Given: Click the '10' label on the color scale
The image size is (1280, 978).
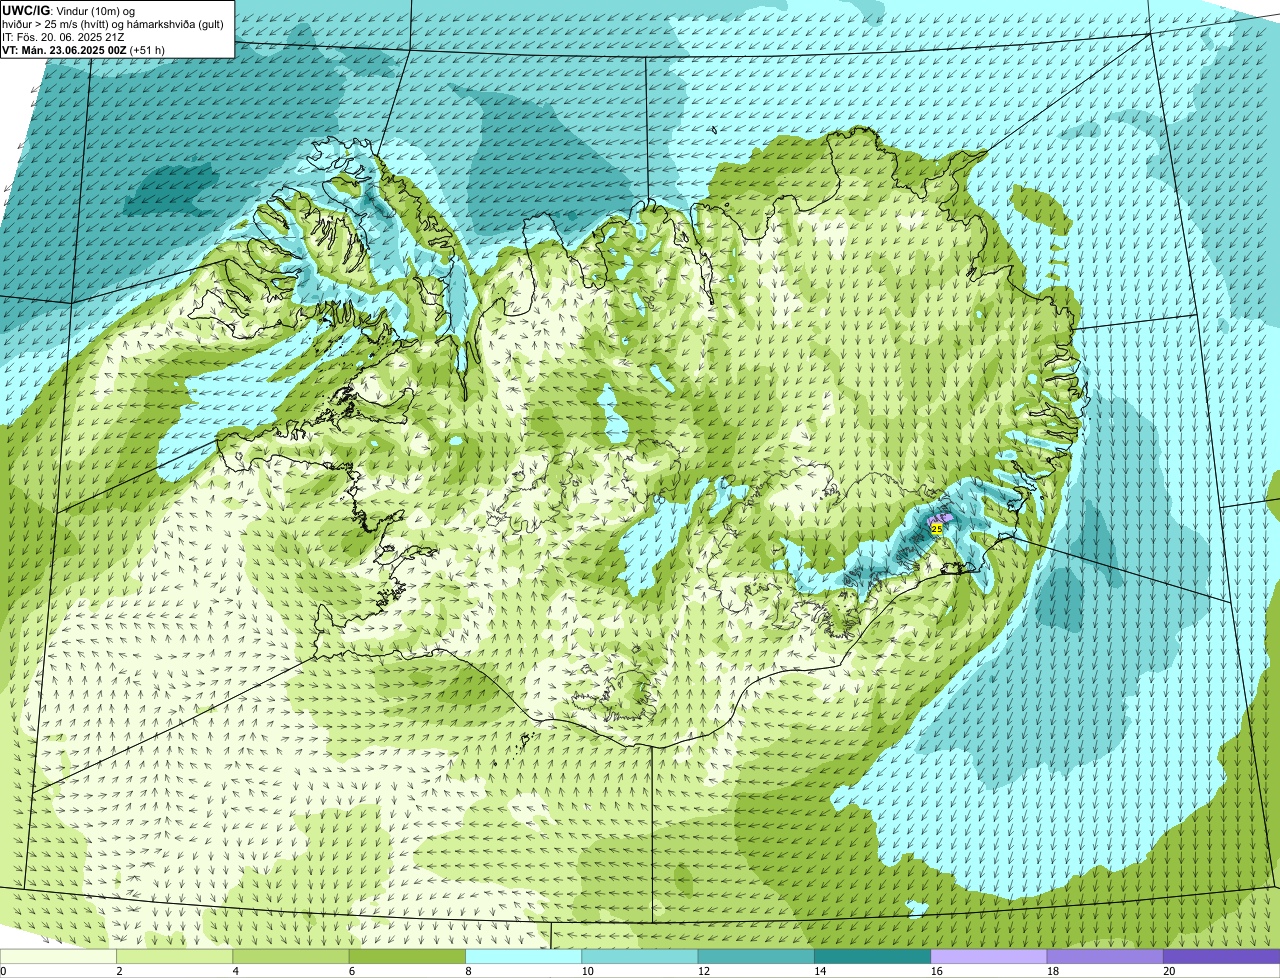Looking at the screenshot, I should click(x=587, y=971).
